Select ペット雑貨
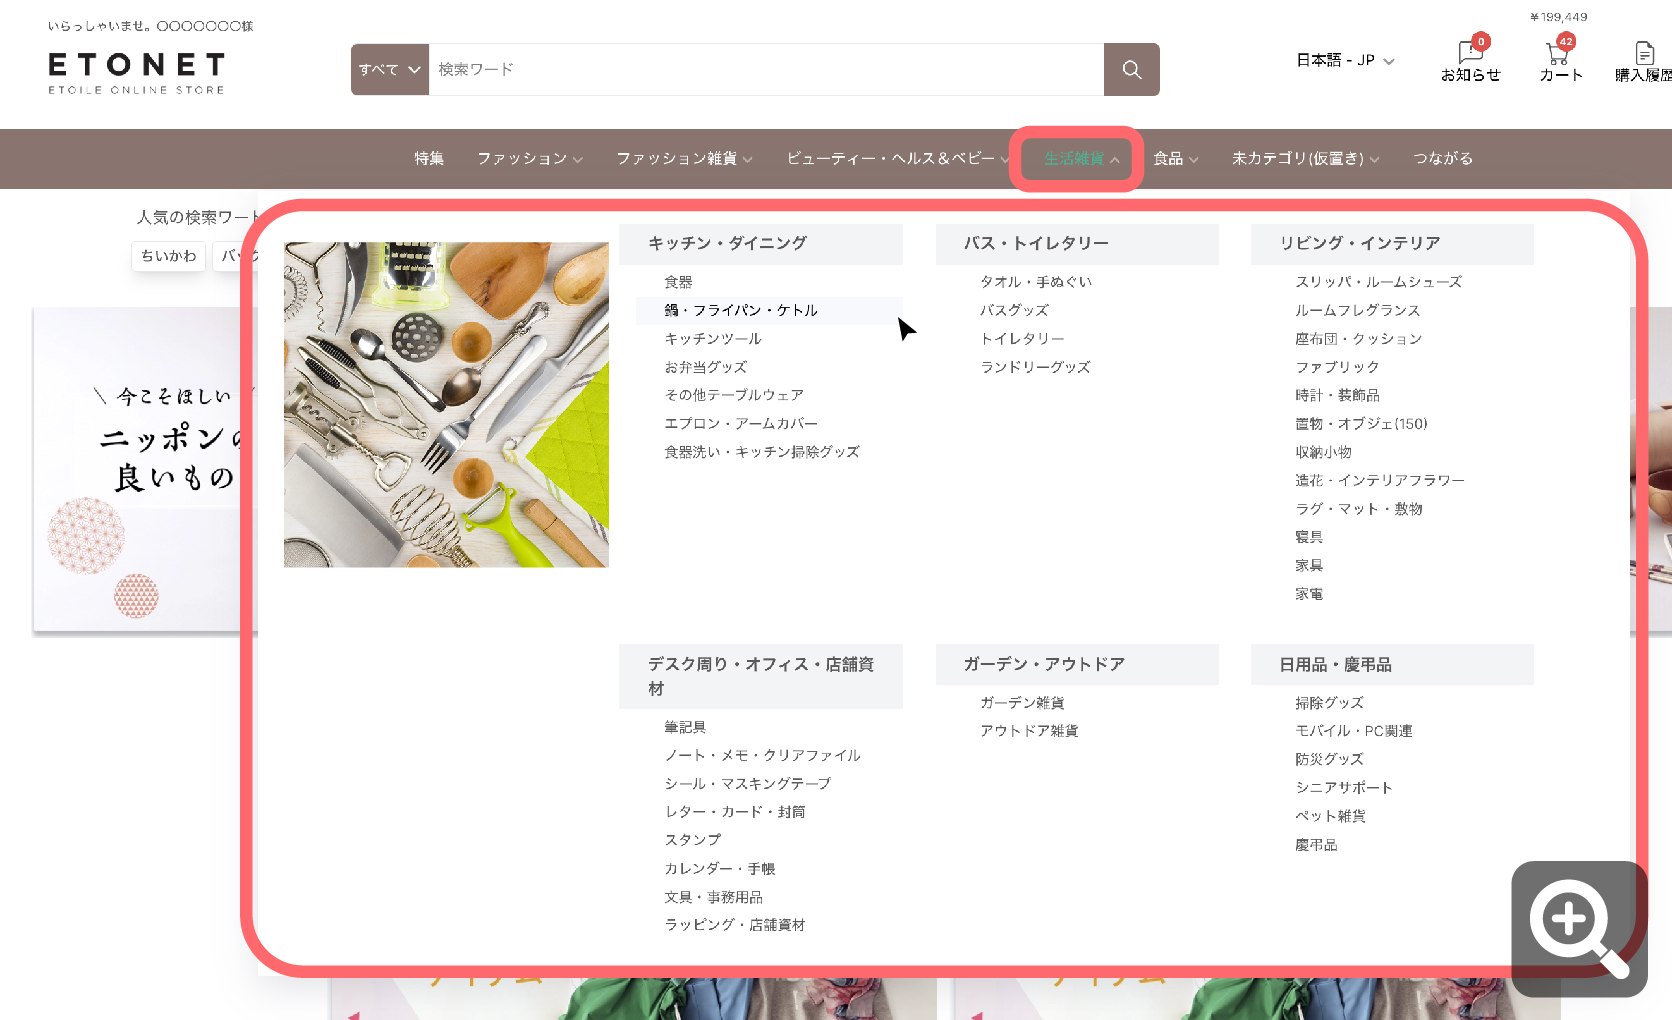Viewport: 1672px width, 1020px height. tap(1330, 816)
